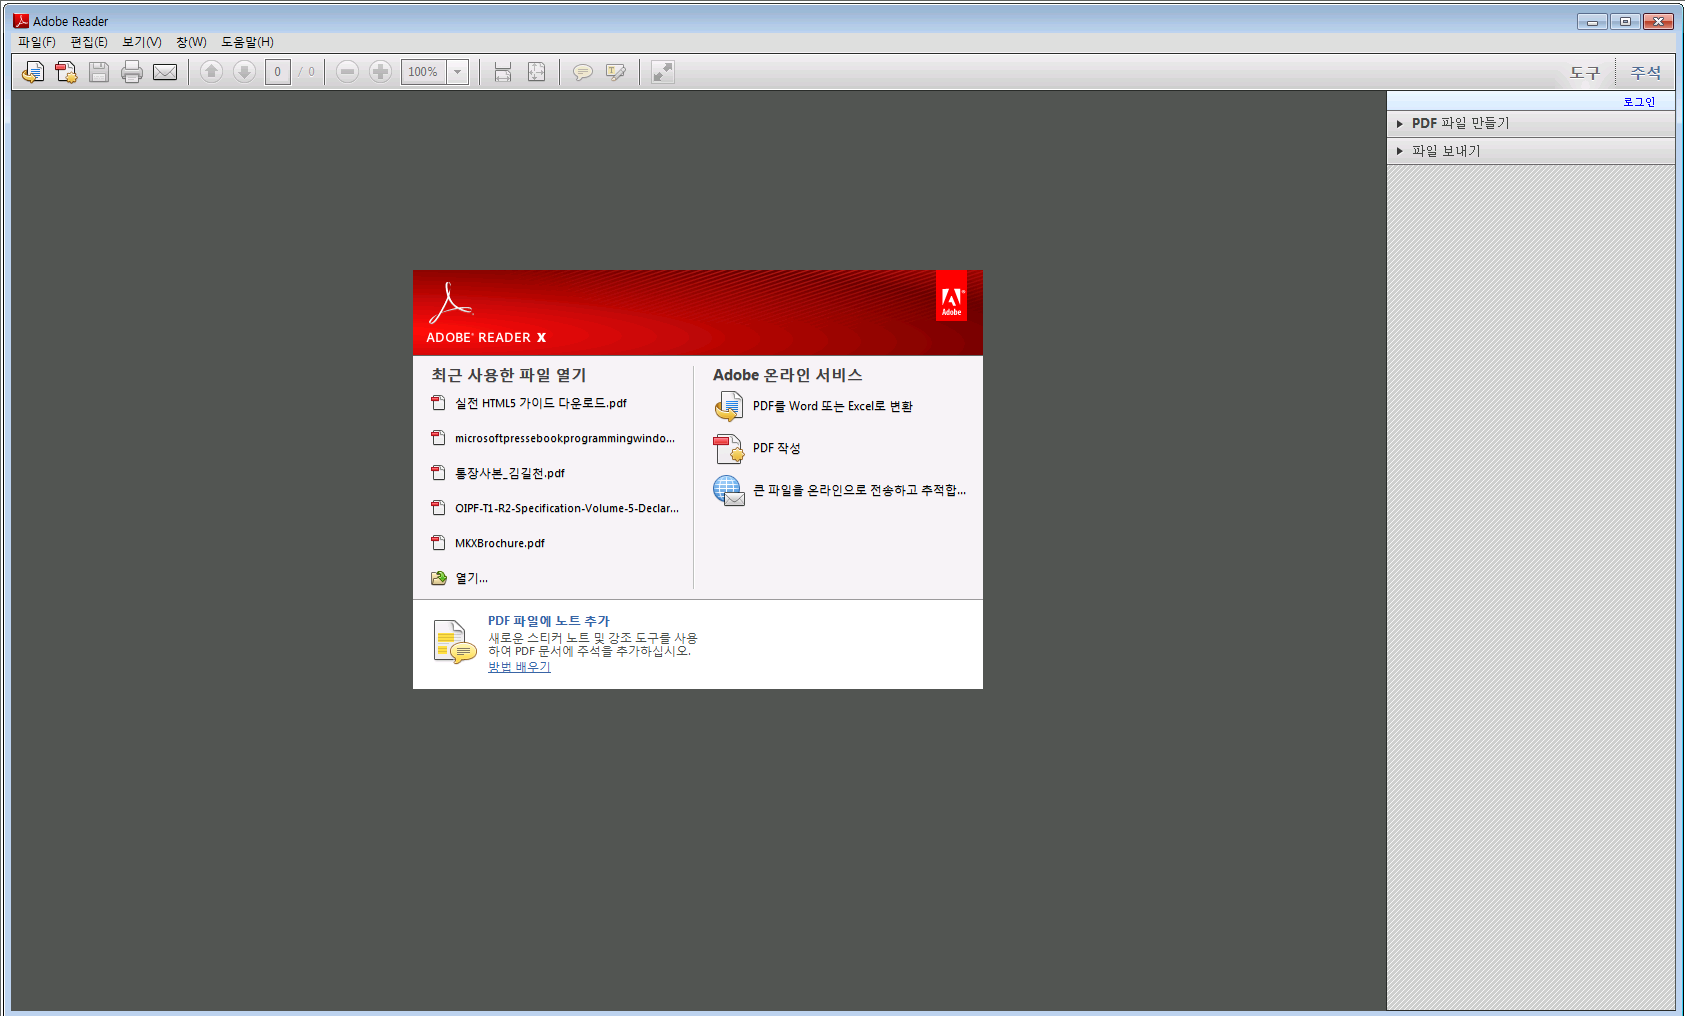Image resolution: width=1685 pixels, height=1016 pixels.
Task: Click the green folder icon beside 열기
Action: pos(438,578)
